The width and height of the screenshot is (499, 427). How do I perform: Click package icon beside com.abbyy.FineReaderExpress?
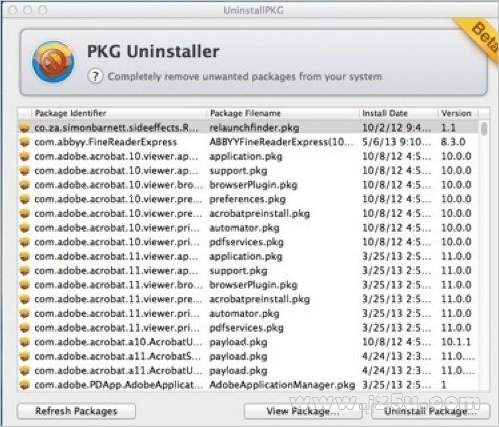pyautogui.click(x=25, y=142)
